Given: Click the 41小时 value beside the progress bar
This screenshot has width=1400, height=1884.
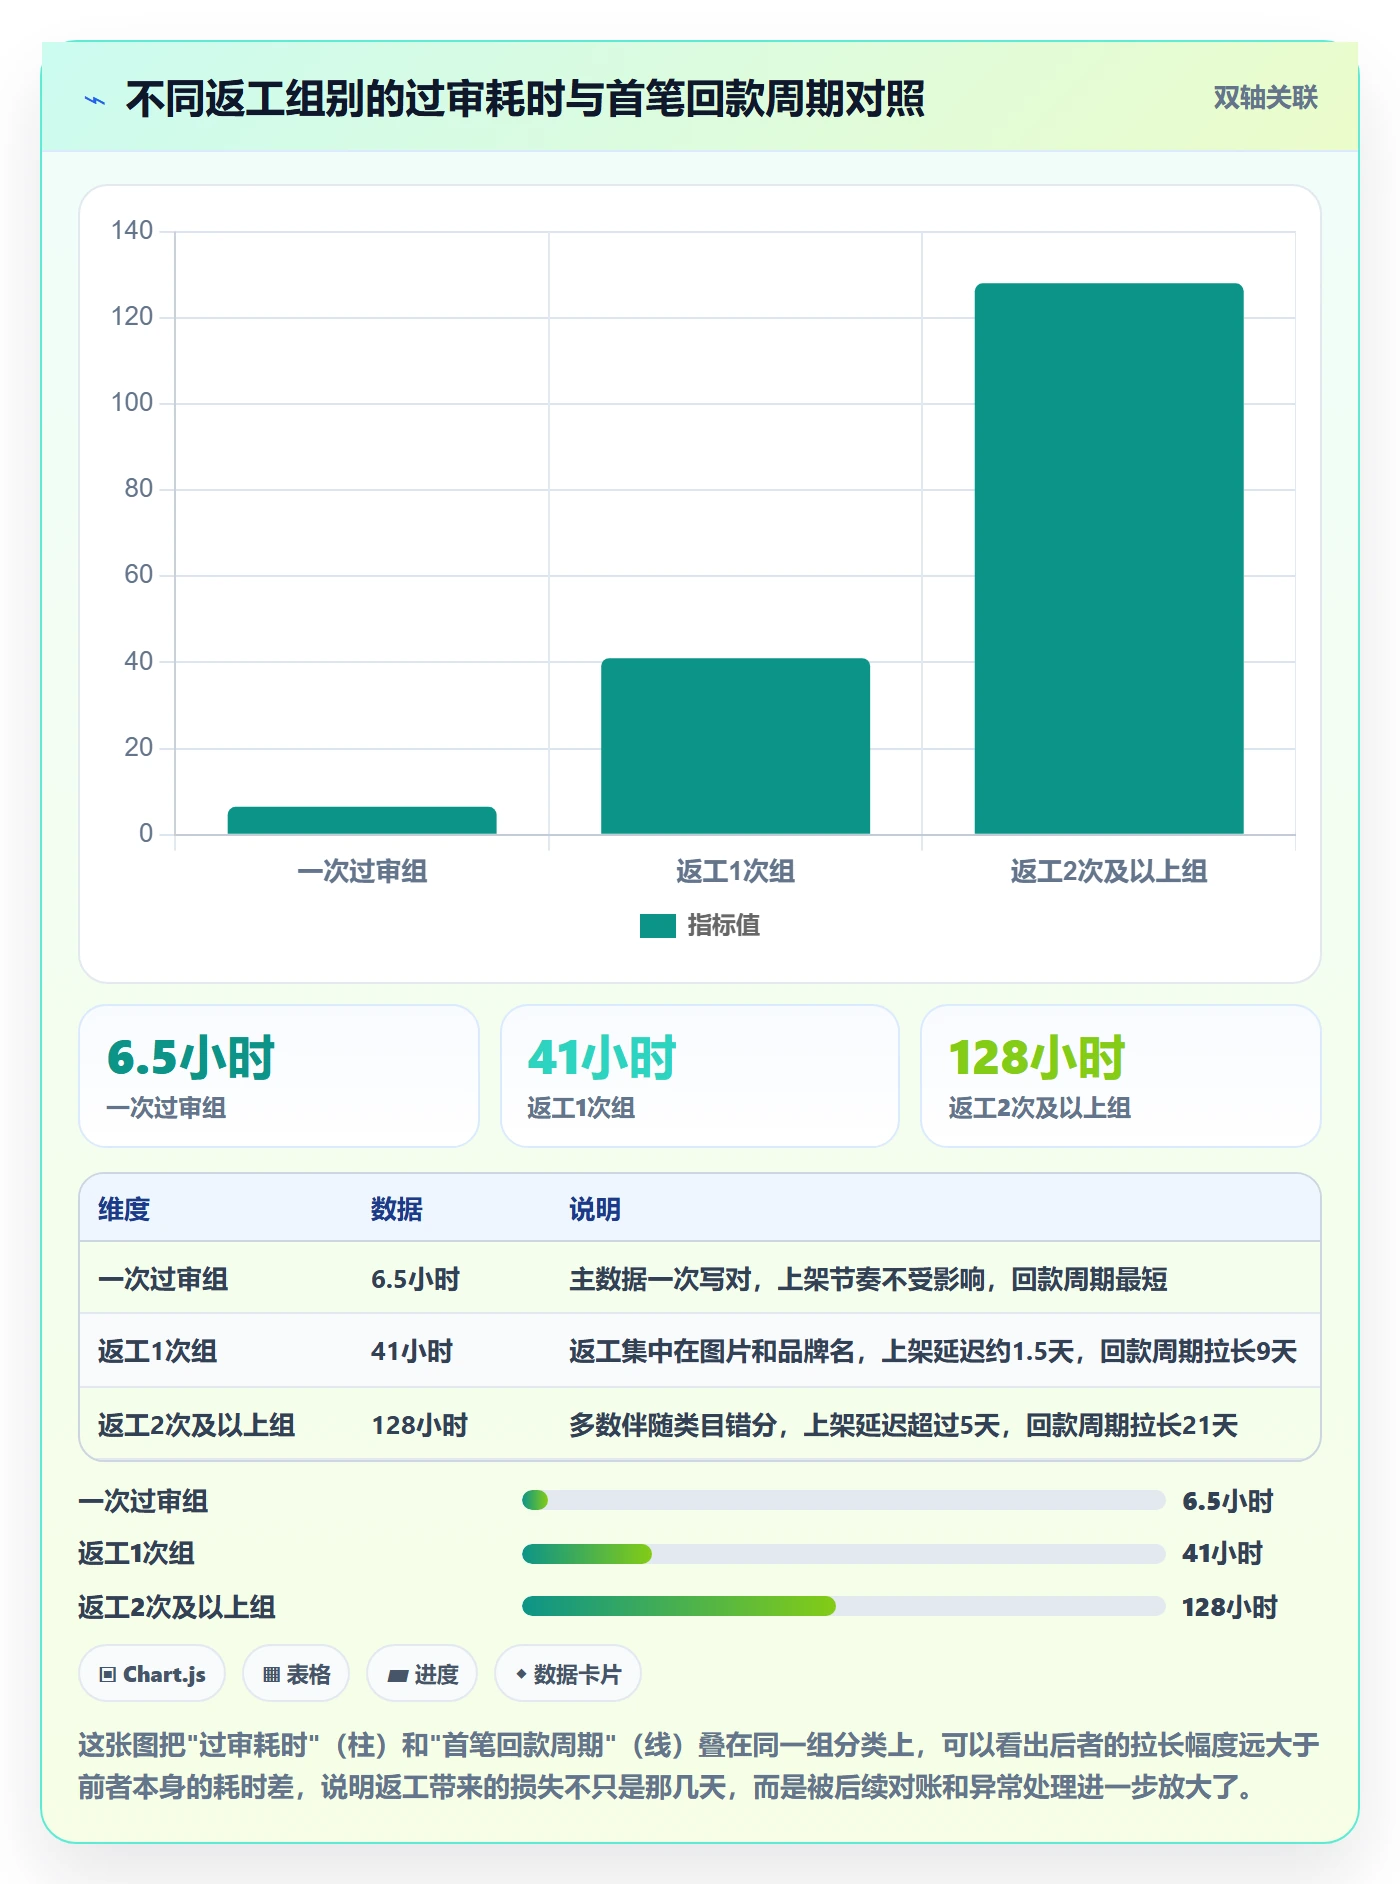Looking at the screenshot, I should click(1222, 1553).
